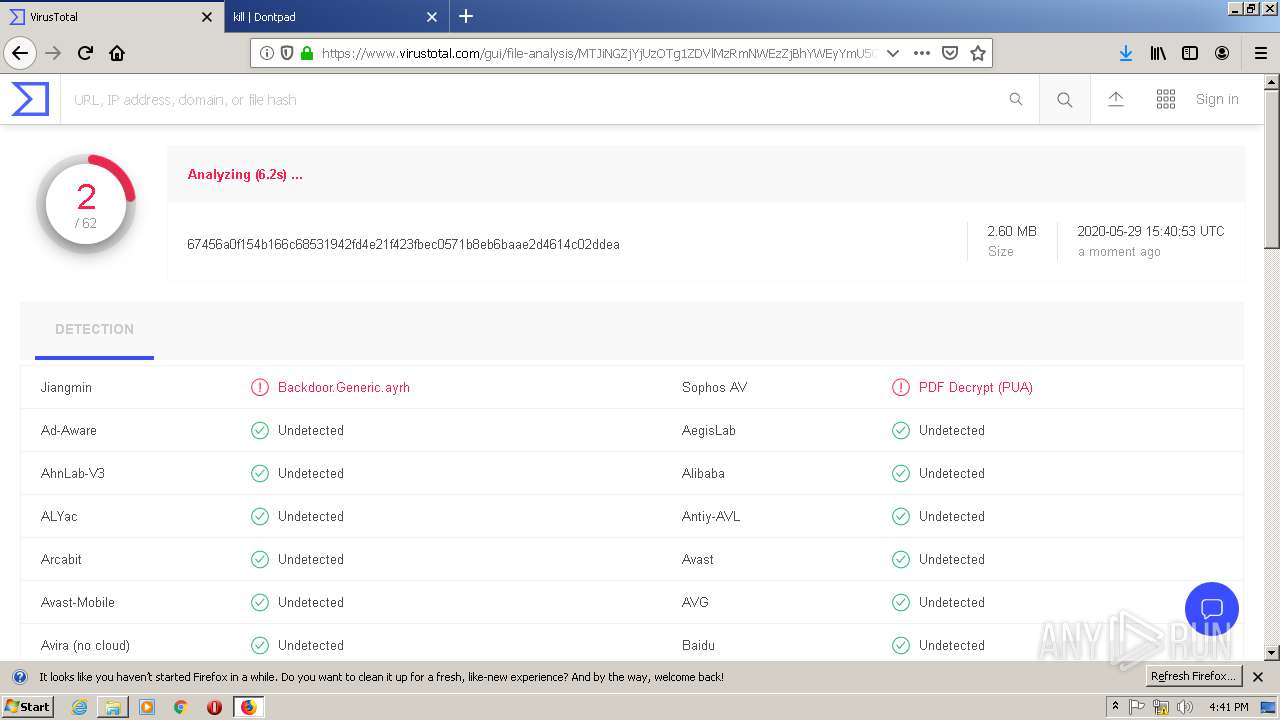Click the Alibaba engine name
This screenshot has height=720, width=1280.
(x=703, y=473)
